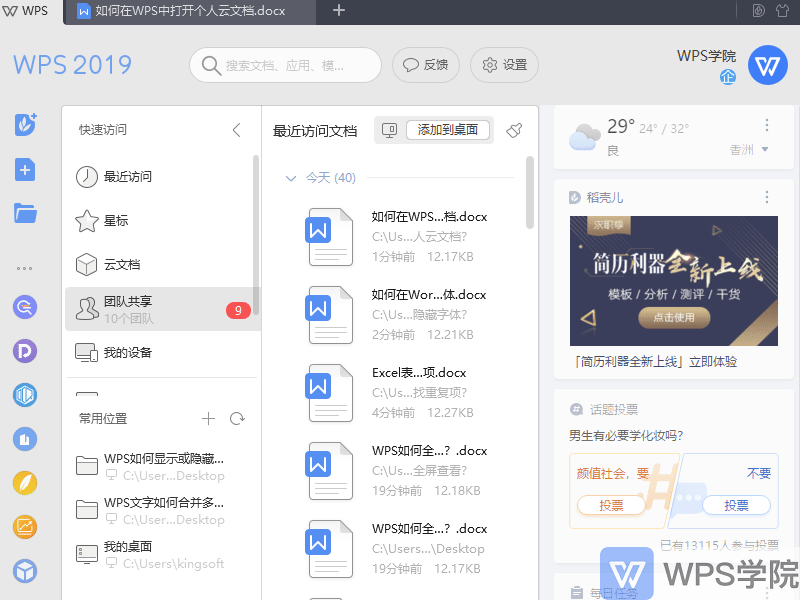800x600 pixels.
Task: Click the search box for documents
Action: coord(285,65)
